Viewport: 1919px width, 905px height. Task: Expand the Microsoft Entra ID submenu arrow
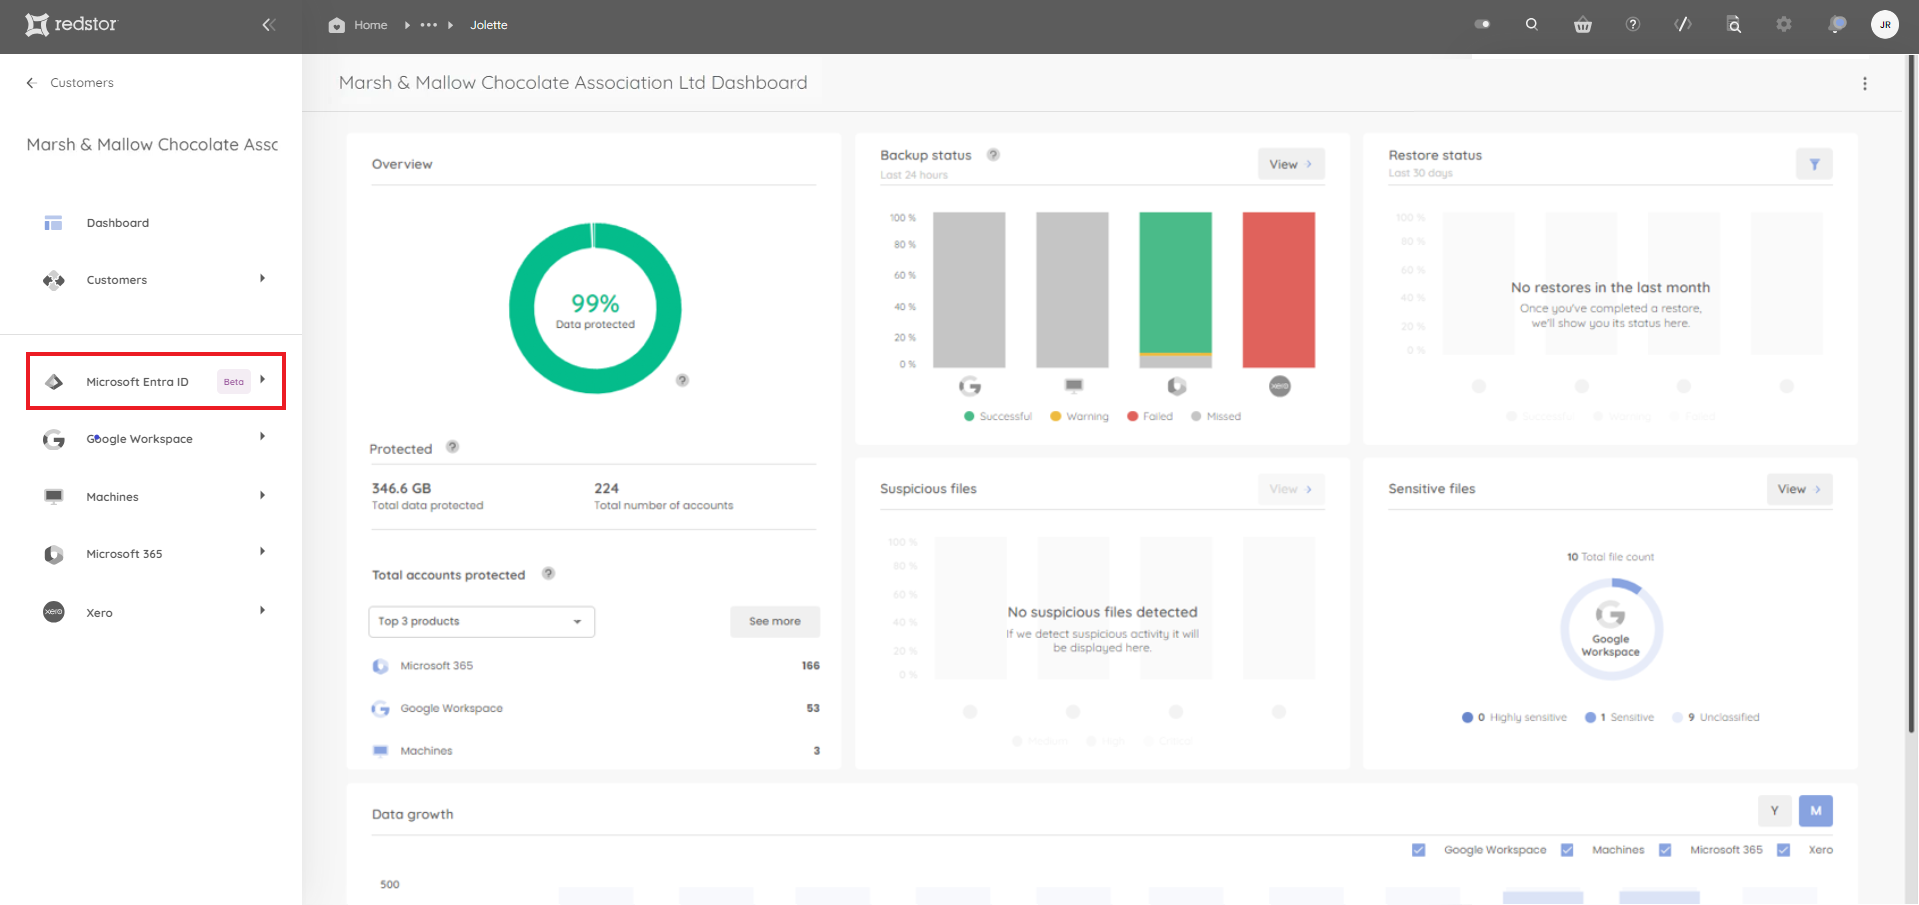pyautogui.click(x=262, y=379)
